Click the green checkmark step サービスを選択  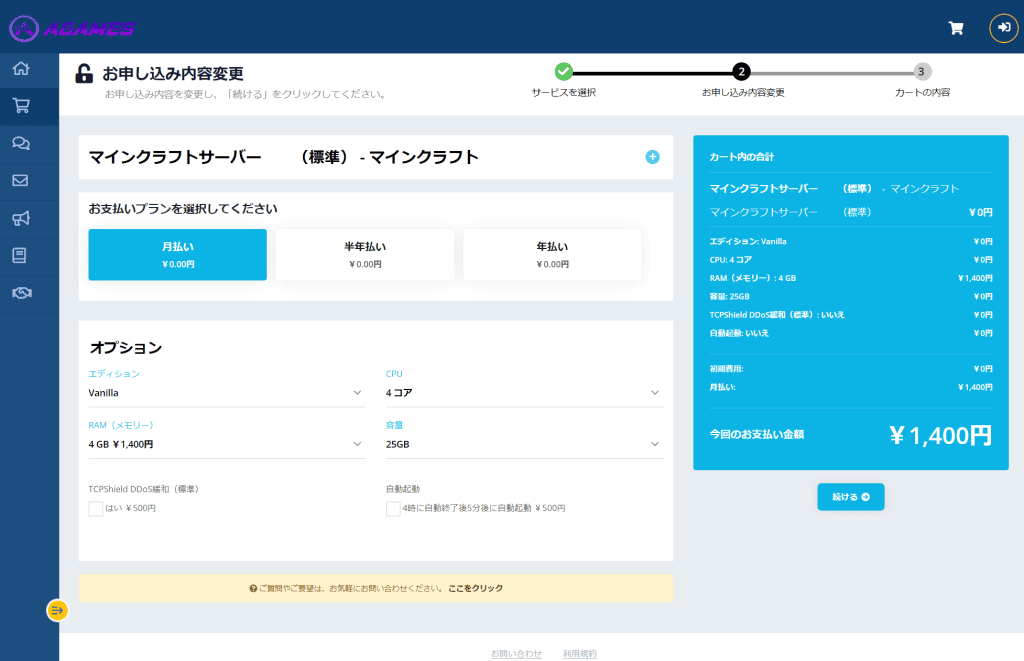click(x=564, y=71)
